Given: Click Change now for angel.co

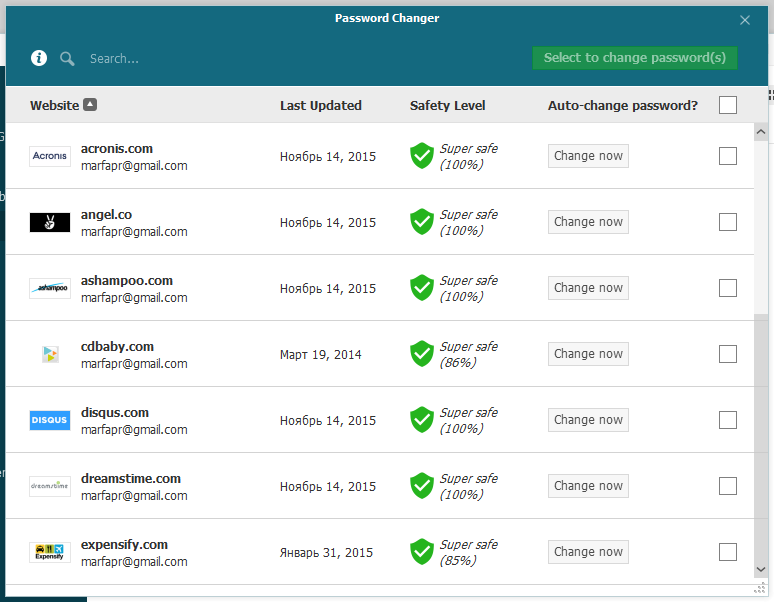Looking at the screenshot, I should [x=588, y=222].
